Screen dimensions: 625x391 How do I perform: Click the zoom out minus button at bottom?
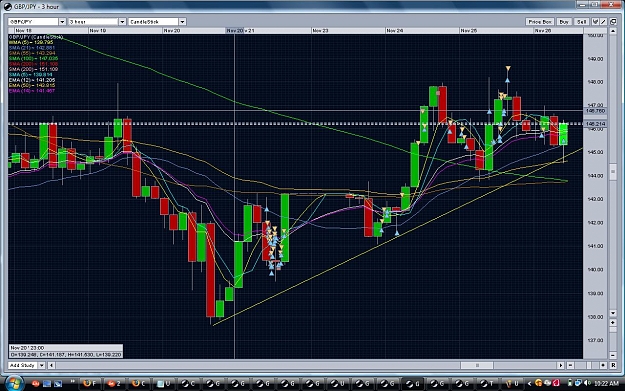click(571, 365)
